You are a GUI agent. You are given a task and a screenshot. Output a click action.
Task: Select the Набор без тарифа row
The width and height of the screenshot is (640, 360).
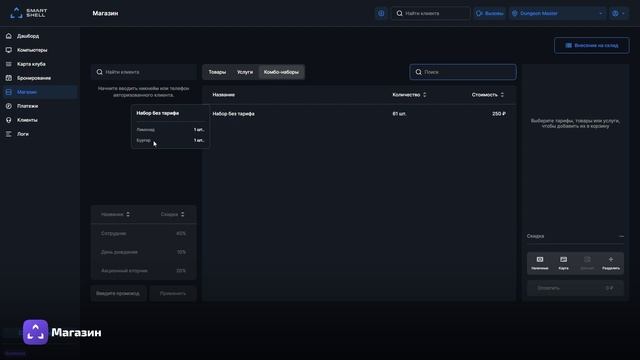coord(359,114)
